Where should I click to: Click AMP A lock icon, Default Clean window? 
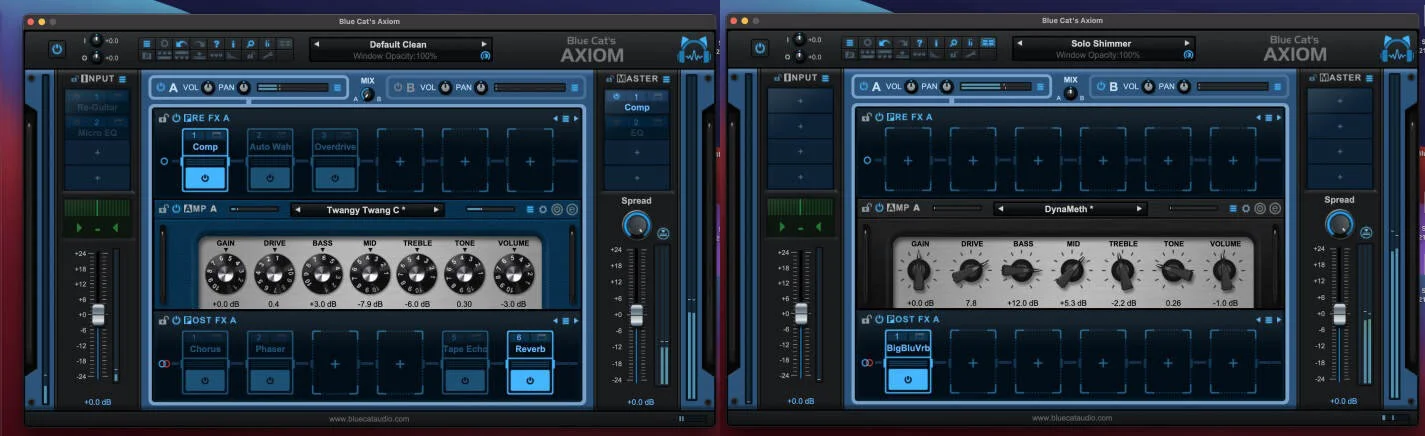(x=163, y=209)
